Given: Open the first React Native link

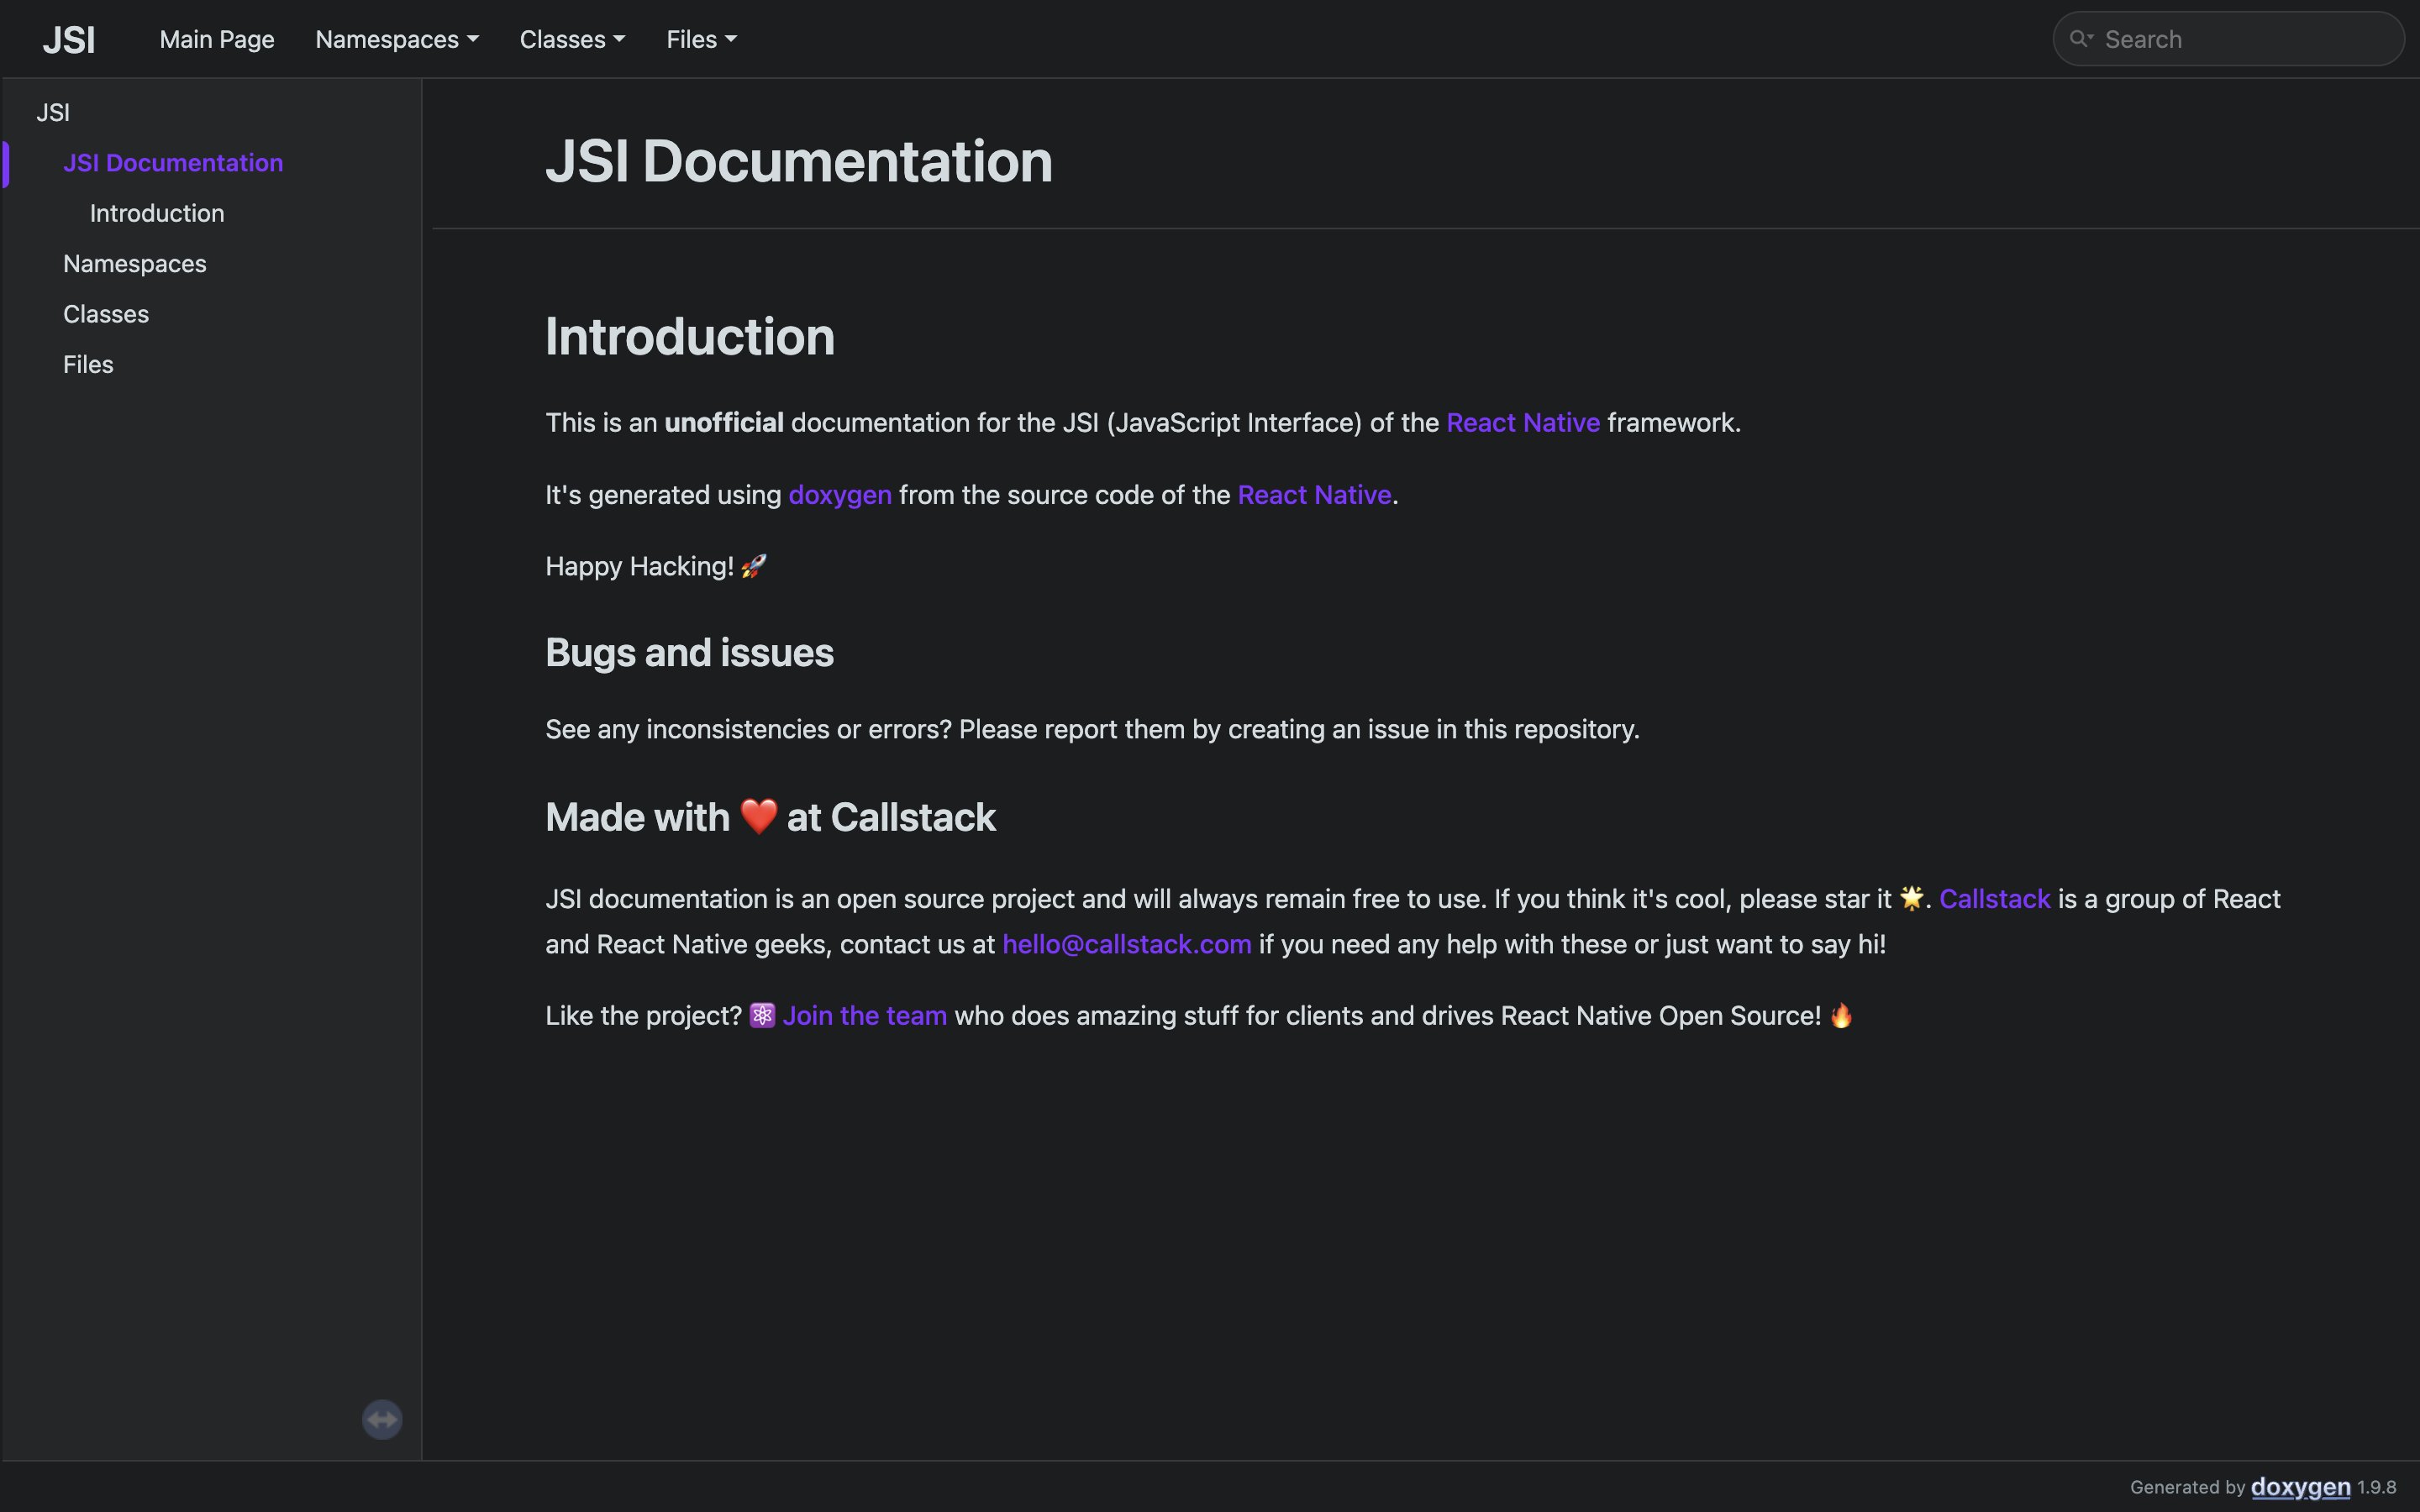Looking at the screenshot, I should pyautogui.click(x=1523, y=423).
